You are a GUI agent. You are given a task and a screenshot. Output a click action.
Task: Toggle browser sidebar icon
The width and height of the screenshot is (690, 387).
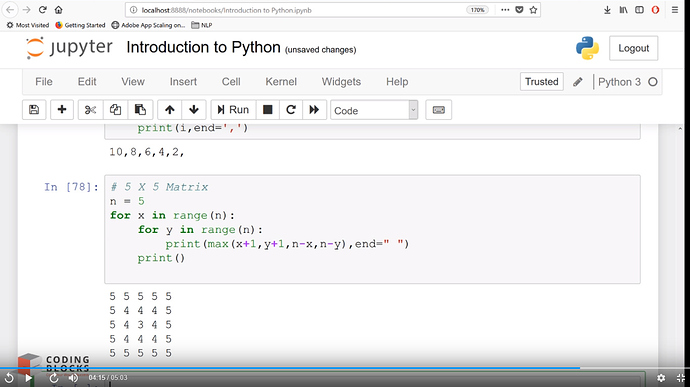(x=639, y=10)
